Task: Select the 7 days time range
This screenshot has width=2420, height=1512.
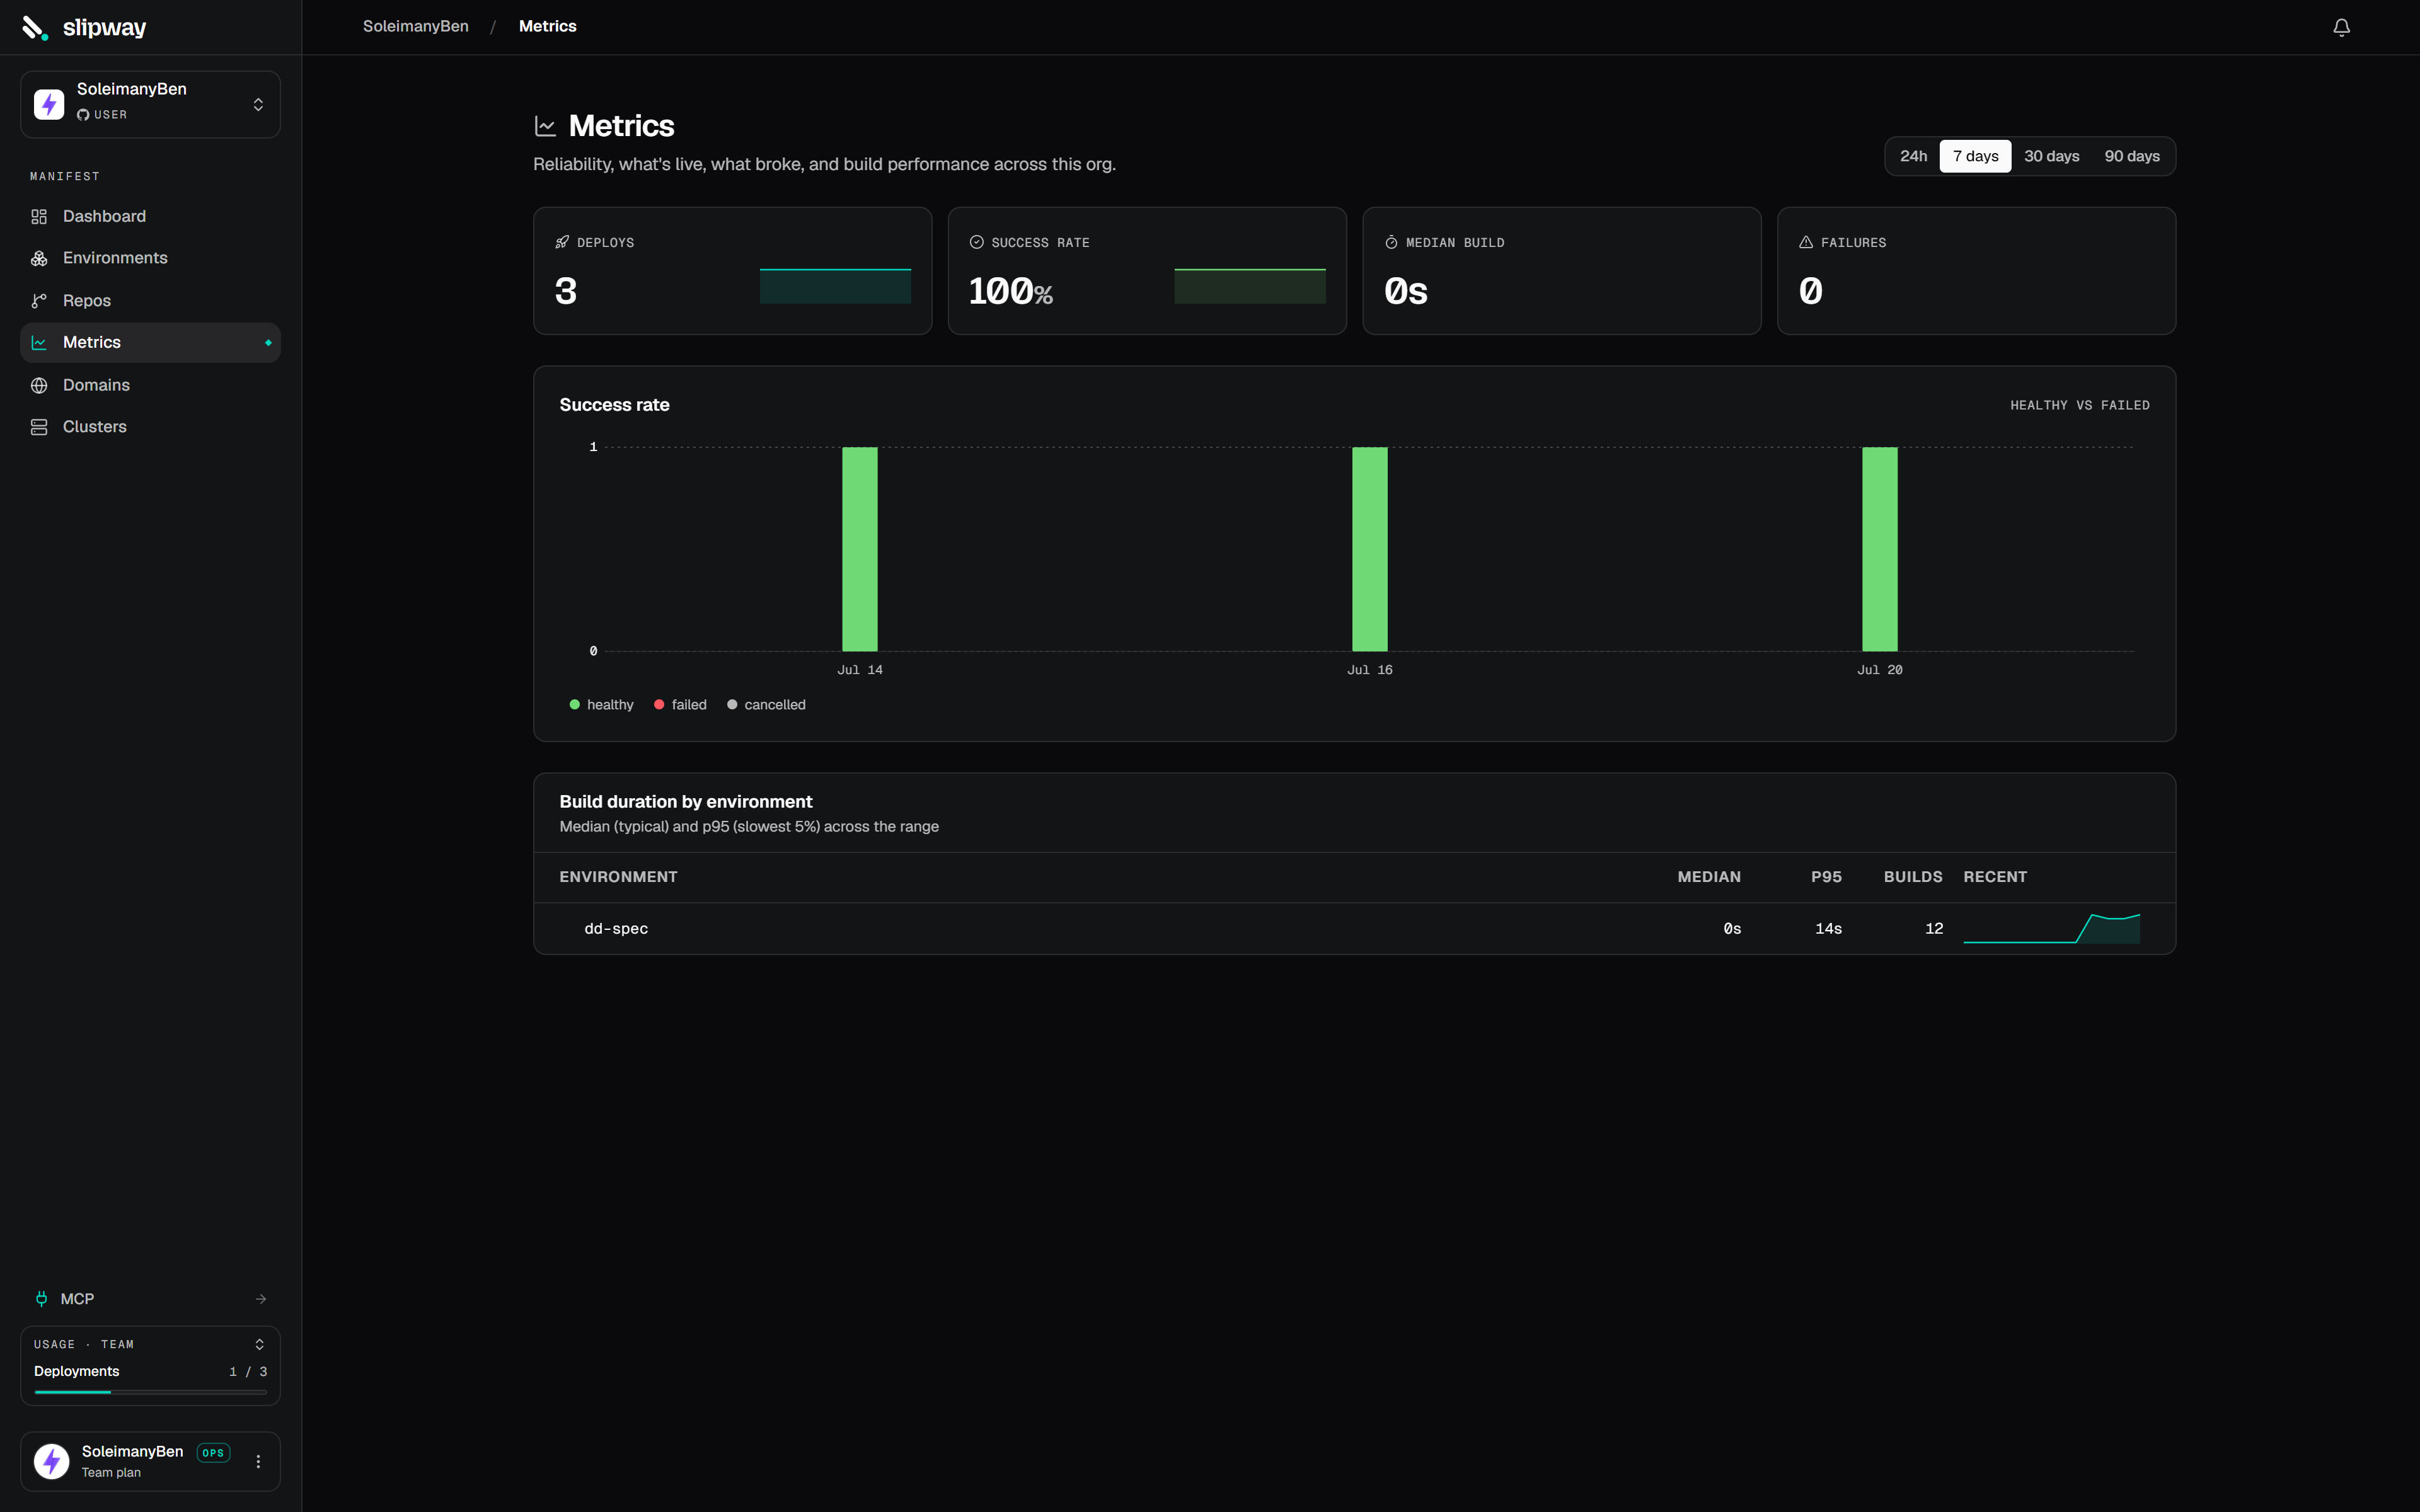Action: coord(1975,156)
